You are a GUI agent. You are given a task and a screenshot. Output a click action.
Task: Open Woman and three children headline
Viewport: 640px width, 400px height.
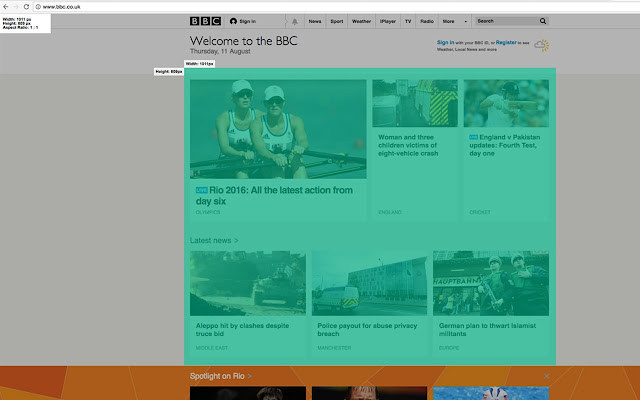coord(408,145)
